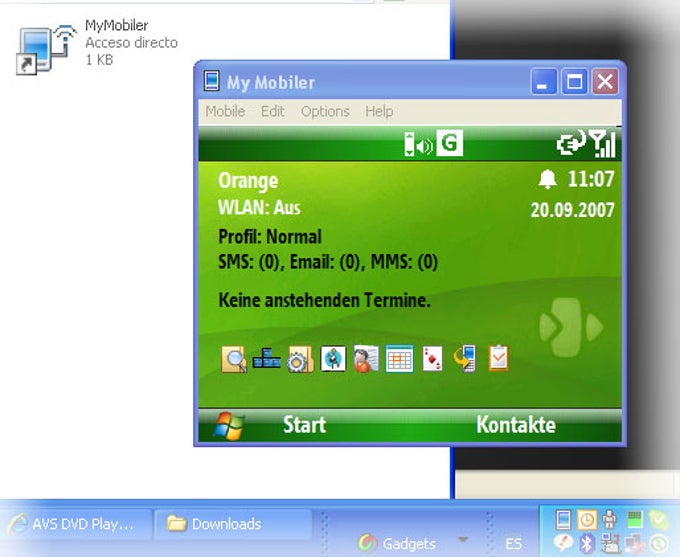The width and height of the screenshot is (680, 557).
Task: Open the calendar grid icon
Action: [399, 359]
